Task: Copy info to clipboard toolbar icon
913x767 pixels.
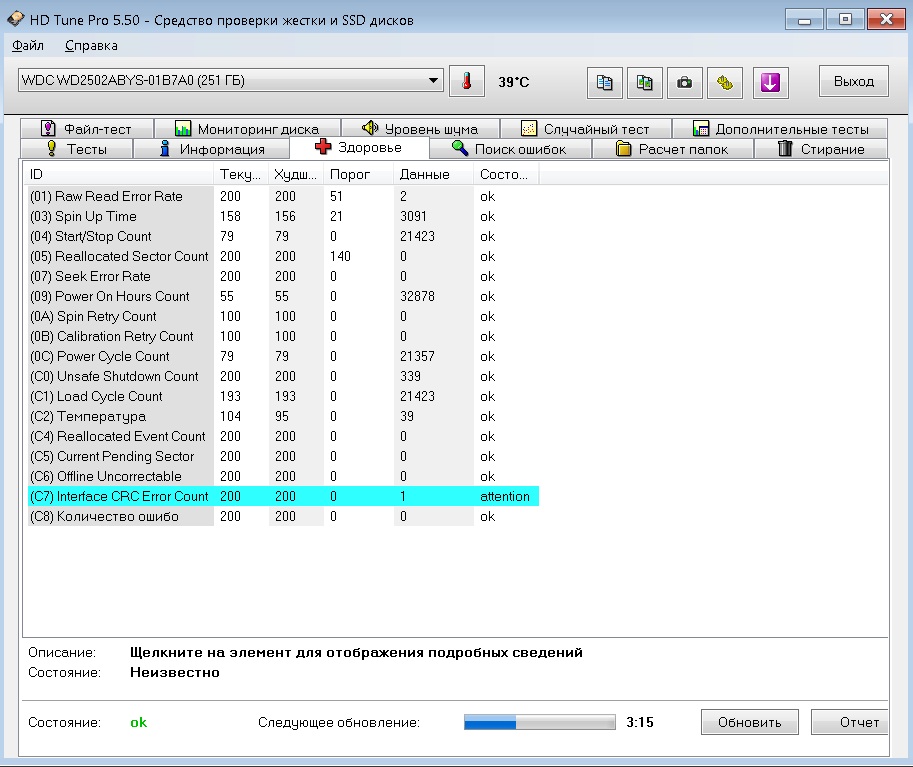Action: coord(604,83)
